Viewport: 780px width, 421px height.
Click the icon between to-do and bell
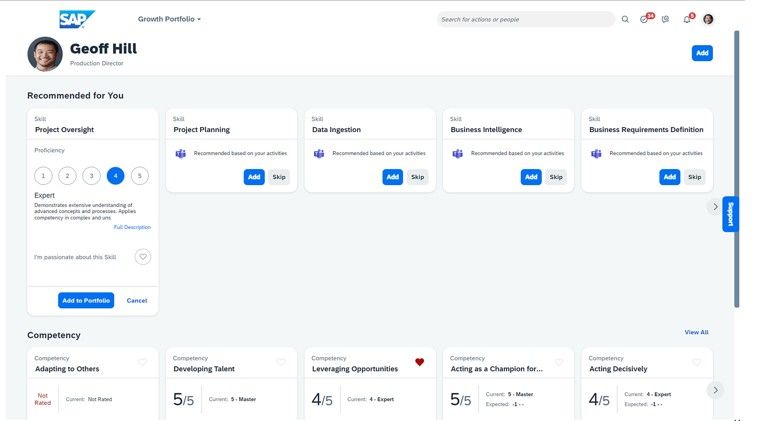(666, 19)
